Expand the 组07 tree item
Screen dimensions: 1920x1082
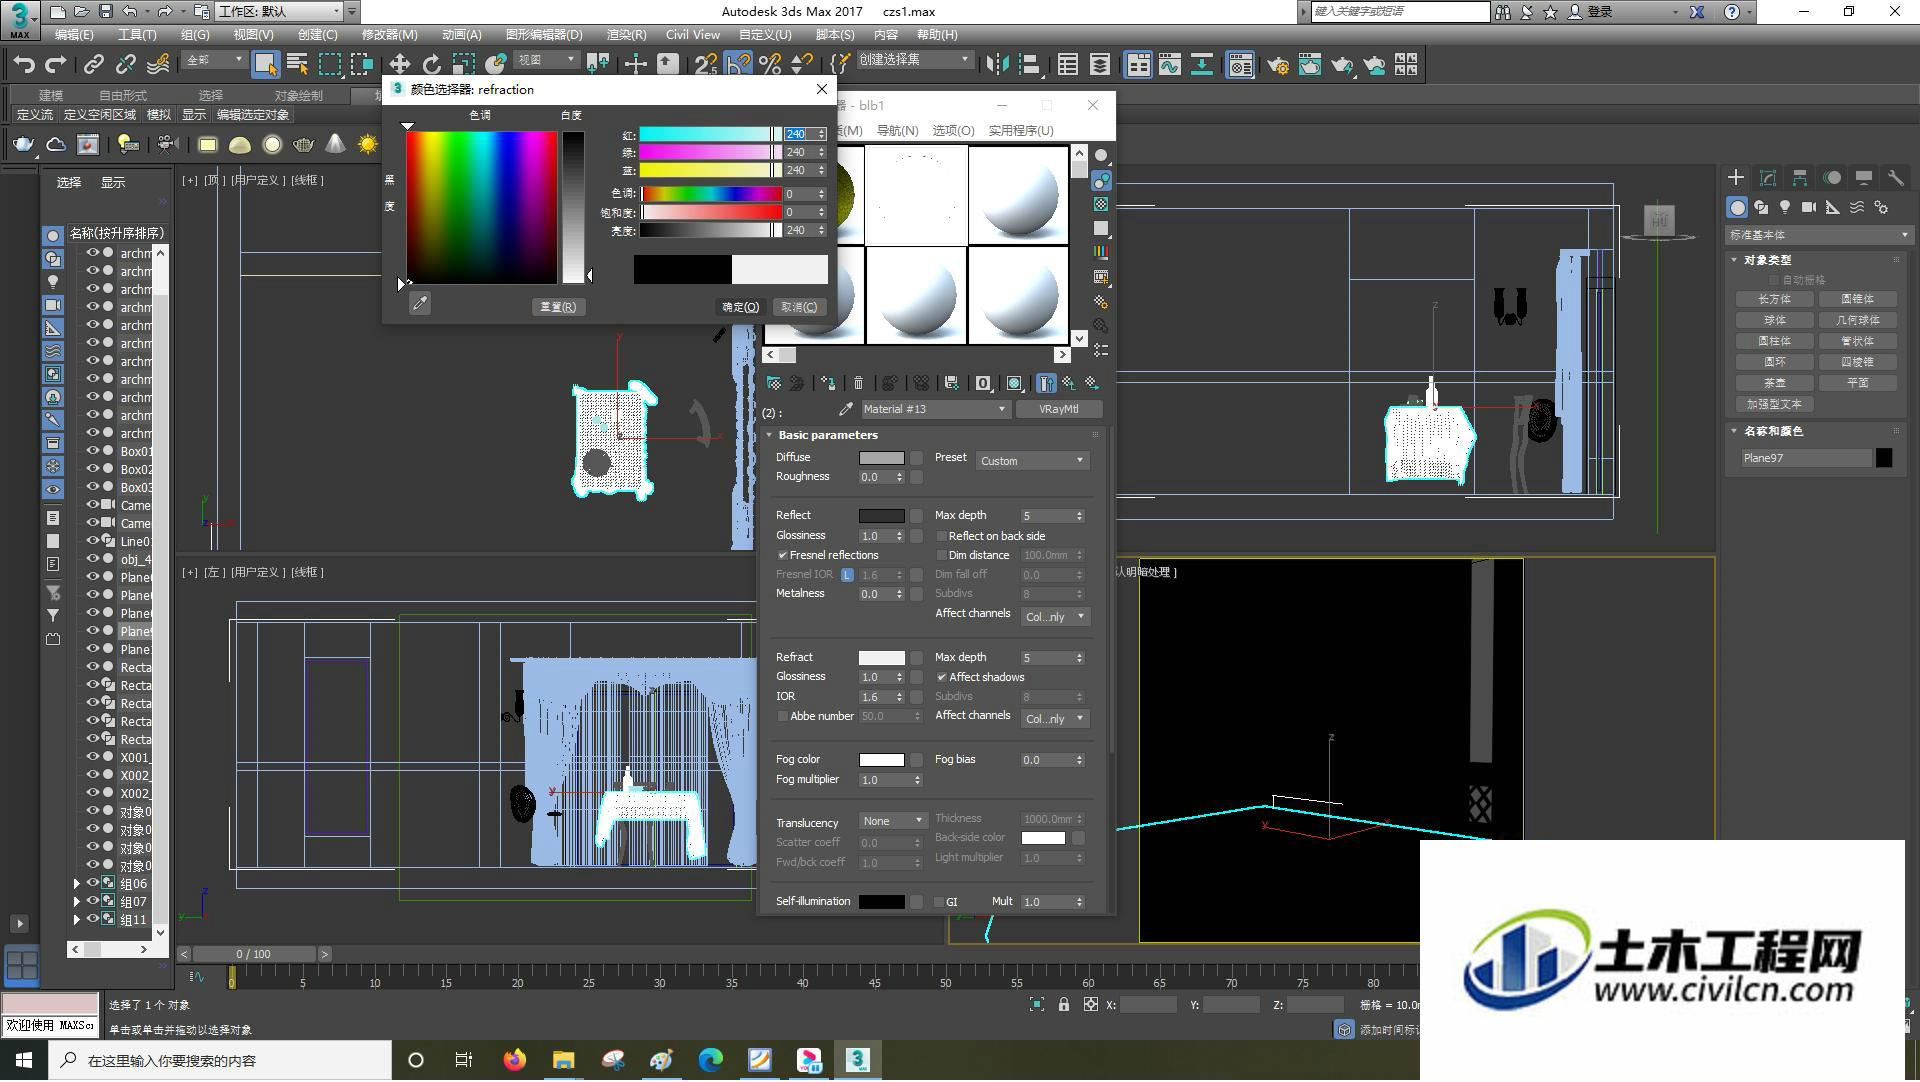(77, 902)
